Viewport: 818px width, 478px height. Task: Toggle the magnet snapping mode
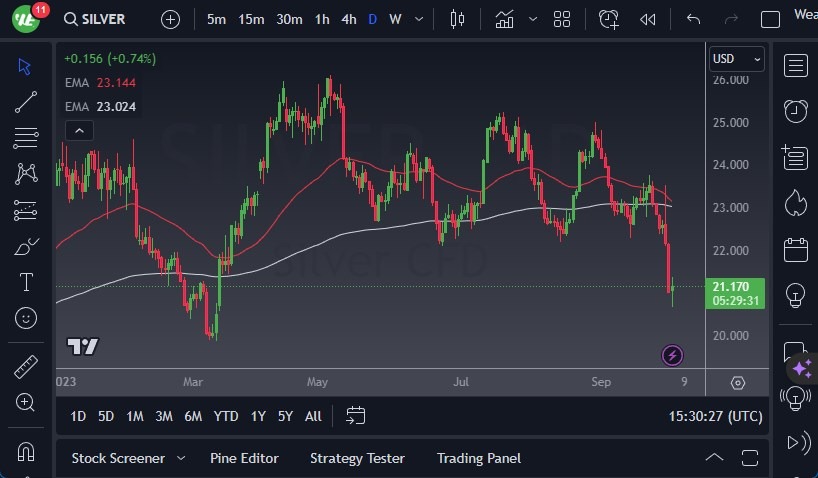tap(27, 451)
